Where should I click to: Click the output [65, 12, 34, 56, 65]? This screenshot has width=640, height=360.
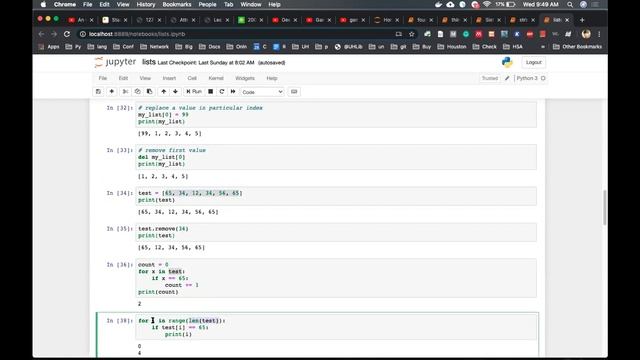pos(171,247)
